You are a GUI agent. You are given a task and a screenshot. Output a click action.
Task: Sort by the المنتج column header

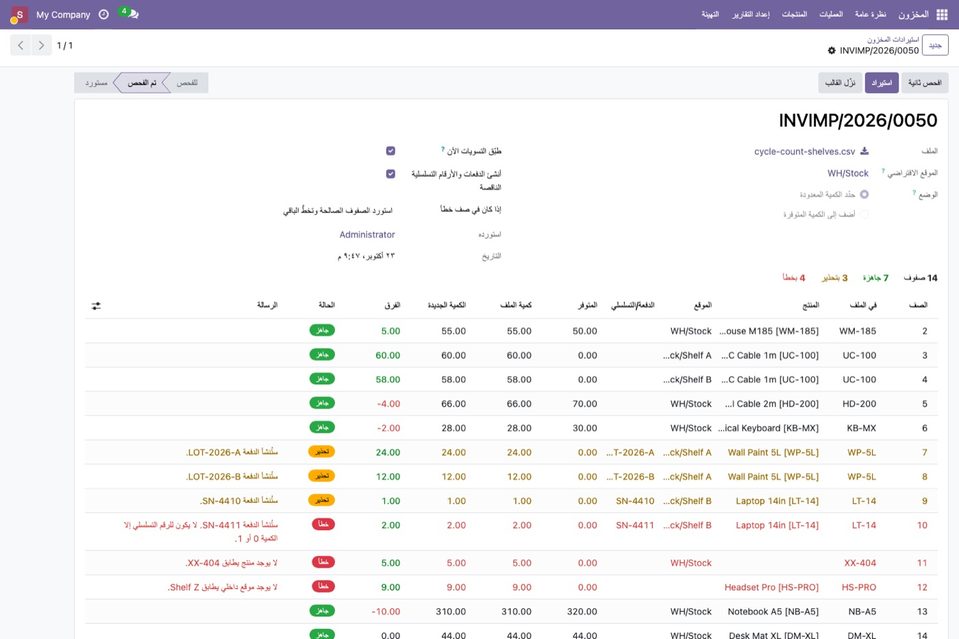pyautogui.click(x=810, y=305)
